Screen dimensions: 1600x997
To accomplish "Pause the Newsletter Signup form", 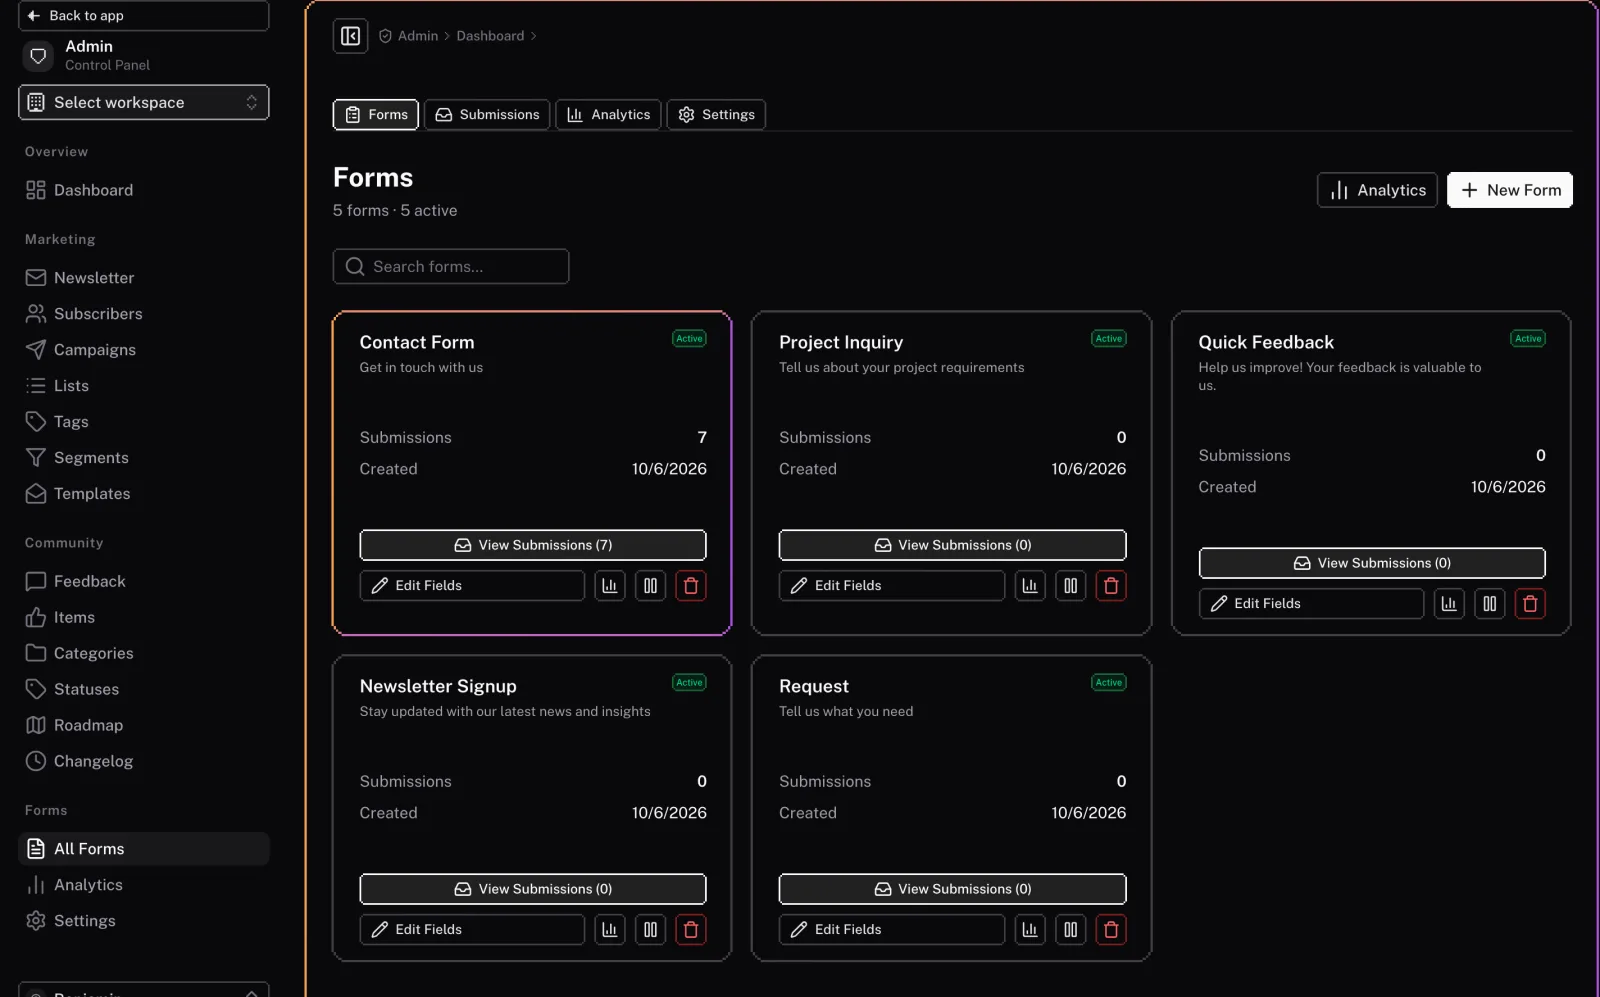I will [x=650, y=930].
